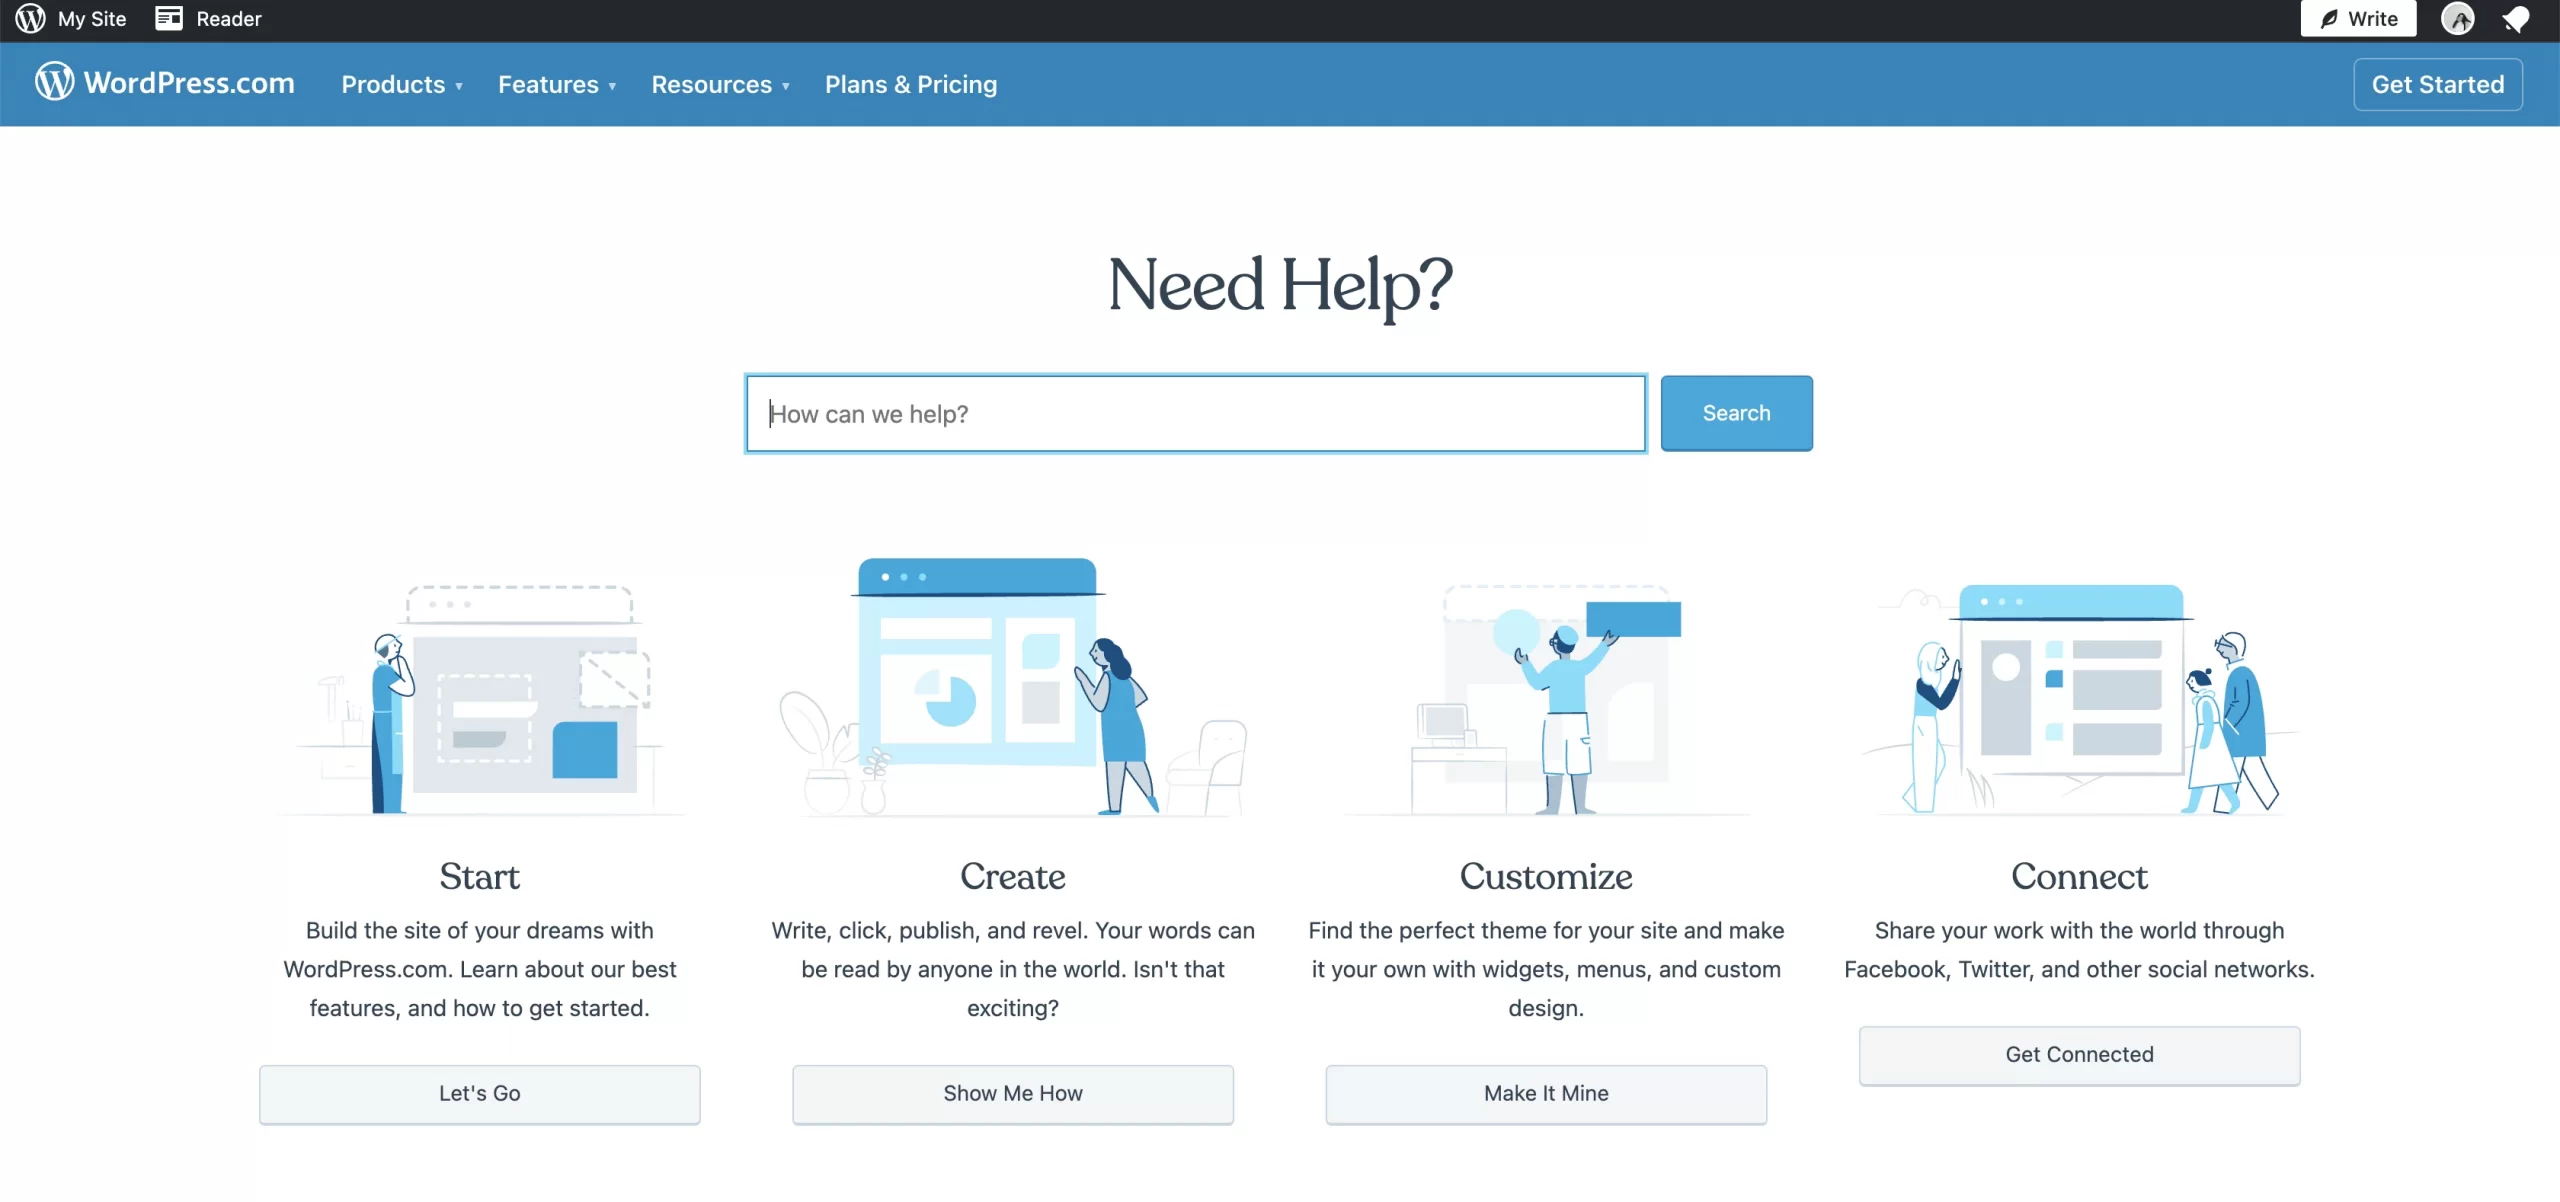
Task: Click the Reader icon
Action: [x=170, y=20]
